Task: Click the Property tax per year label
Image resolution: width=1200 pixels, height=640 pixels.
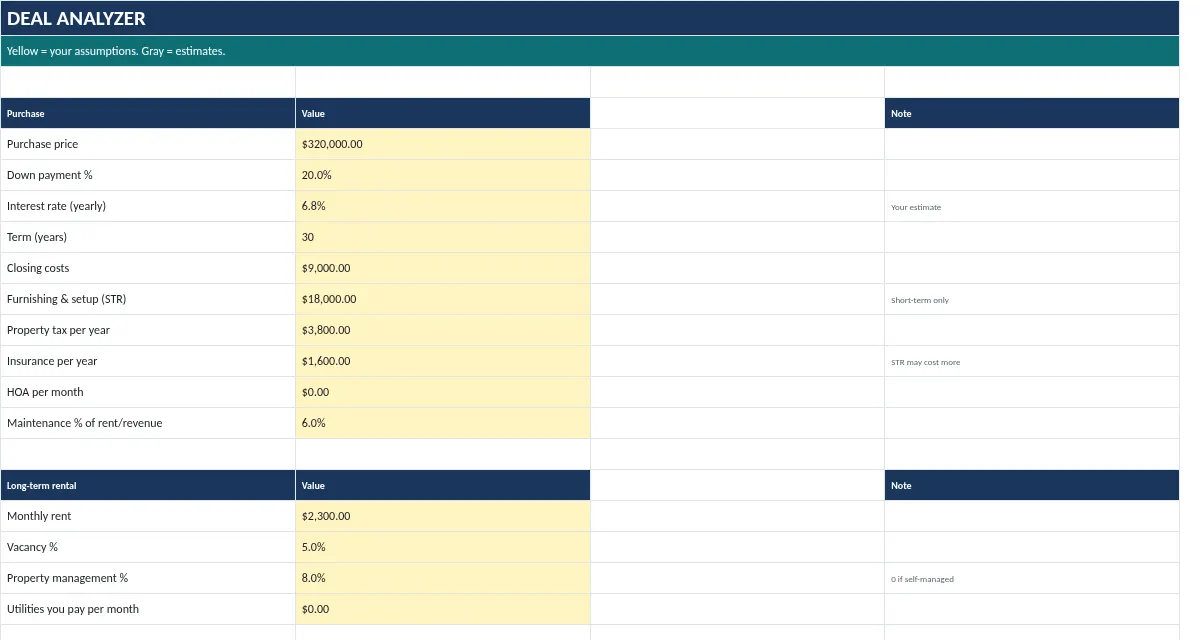Action: [x=148, y=330]
